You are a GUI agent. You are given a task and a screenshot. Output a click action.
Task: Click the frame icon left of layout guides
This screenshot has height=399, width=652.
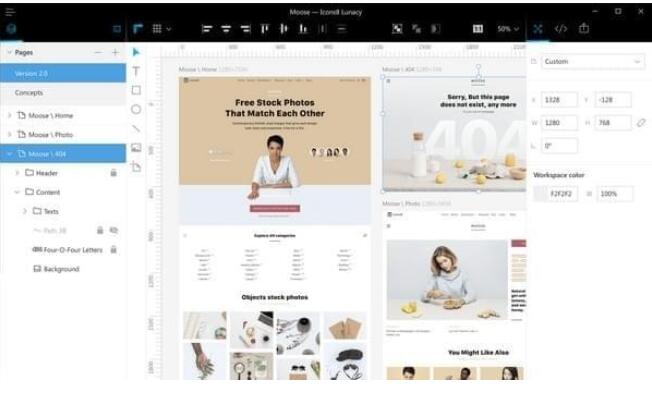click(117, 29)
